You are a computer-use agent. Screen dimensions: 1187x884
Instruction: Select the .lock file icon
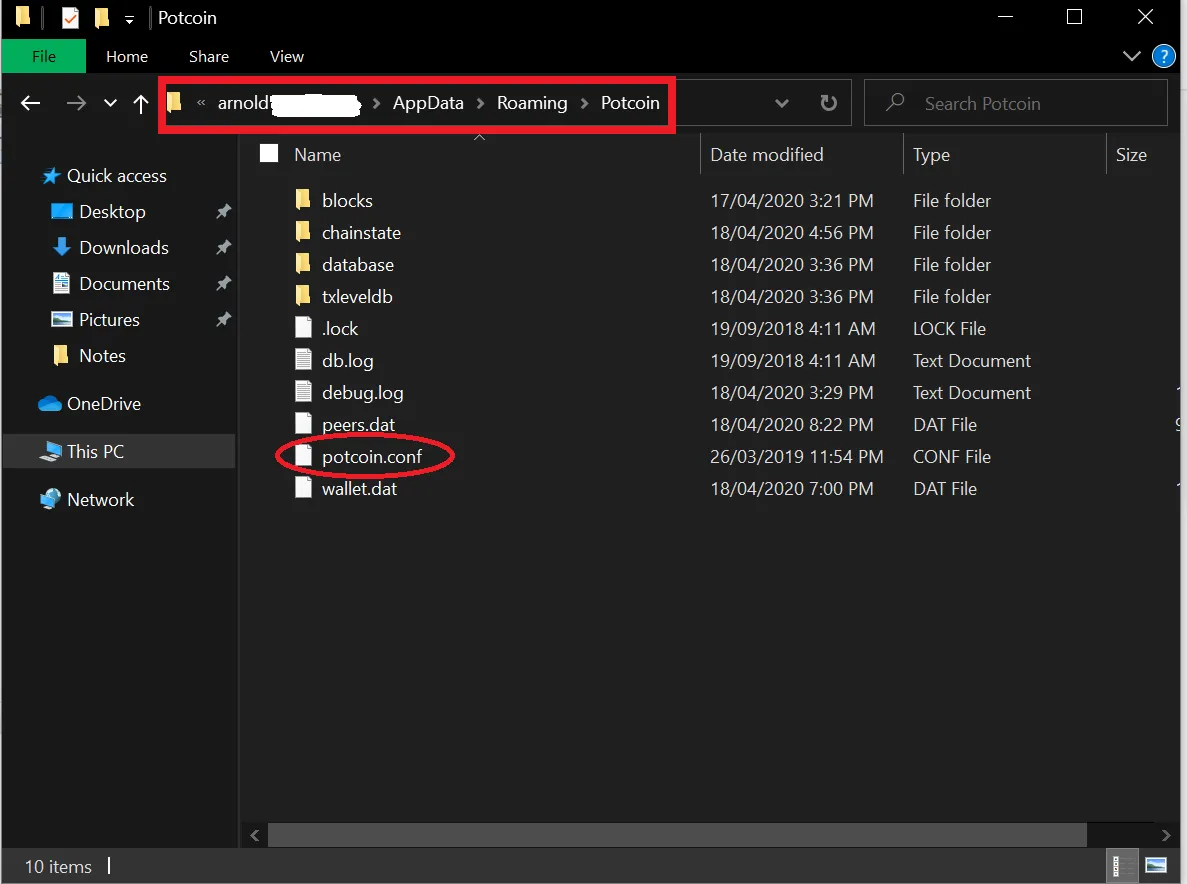coord(303,328)
